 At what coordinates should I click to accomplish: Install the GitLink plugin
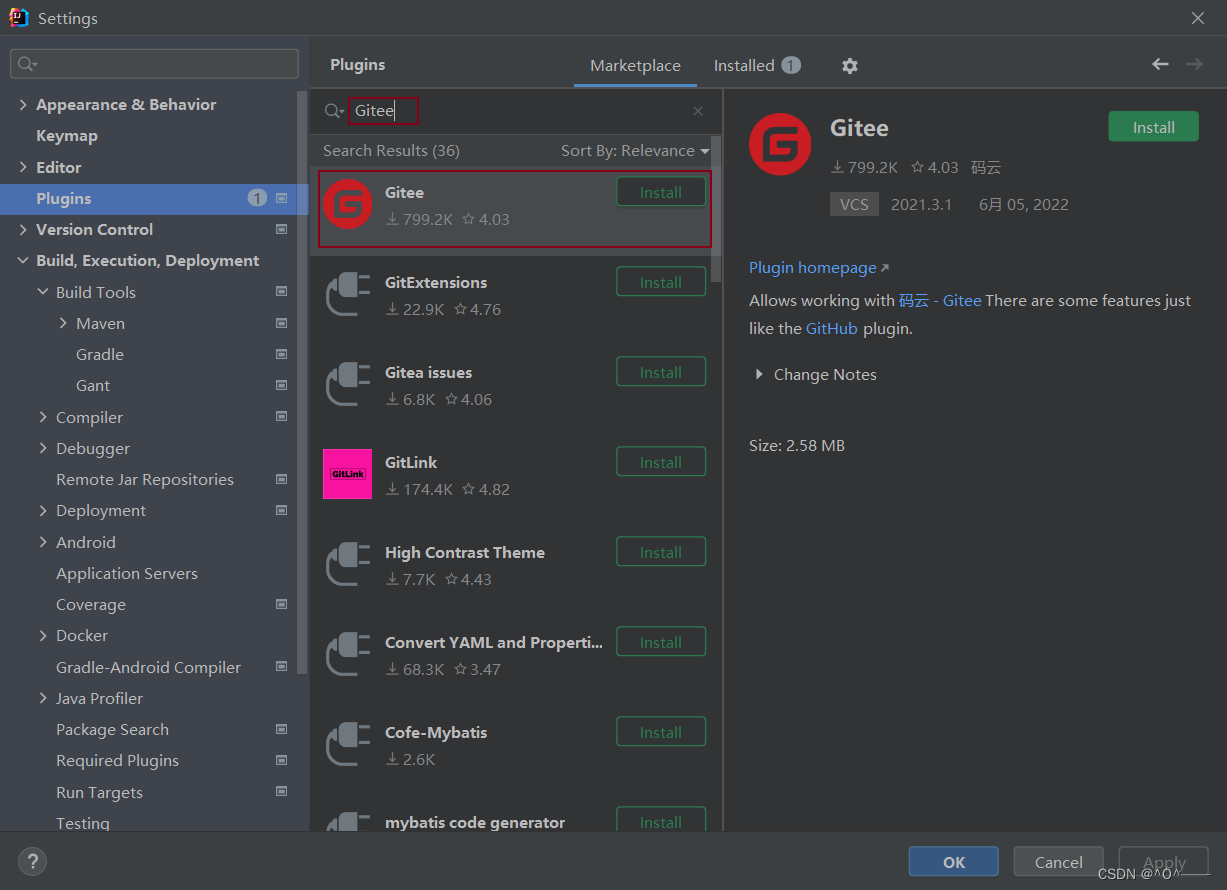point(661,462)
